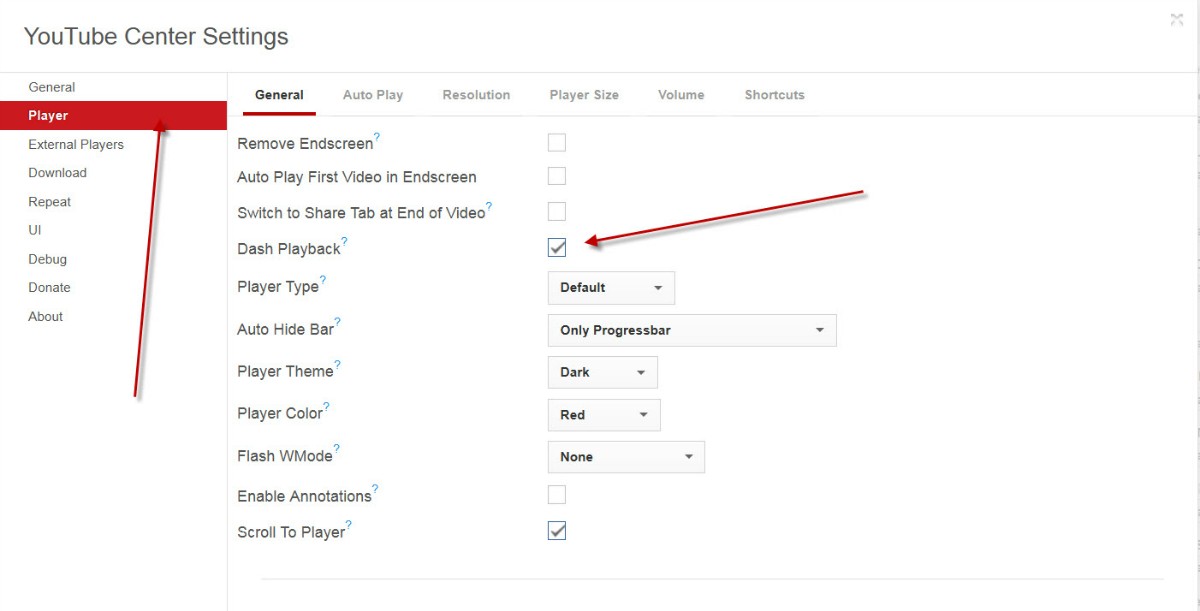Click the YouTube Center Settings title
Screen dimensions: 1200x611
point(156,37)
